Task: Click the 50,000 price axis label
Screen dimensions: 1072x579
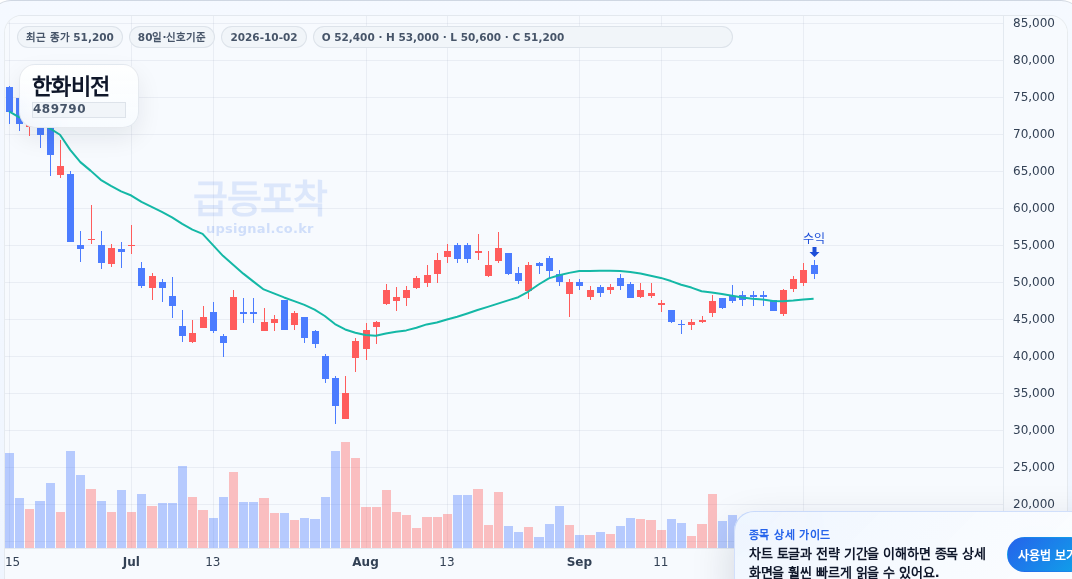Action: click(1034, 281)
